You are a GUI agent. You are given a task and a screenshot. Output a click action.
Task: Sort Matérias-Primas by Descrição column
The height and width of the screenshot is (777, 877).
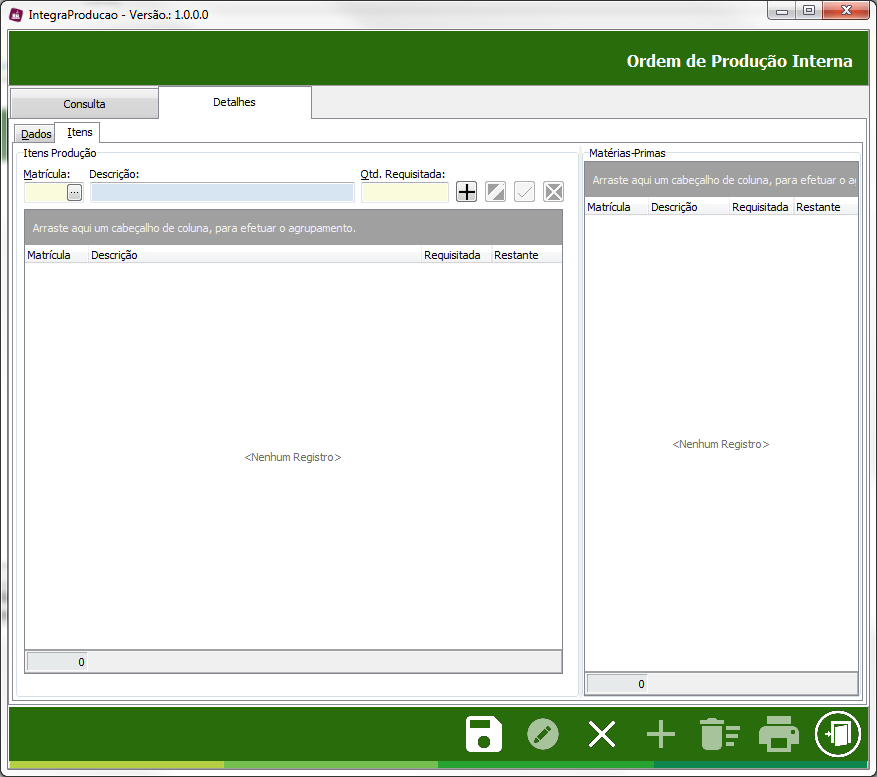coord(689,207)
